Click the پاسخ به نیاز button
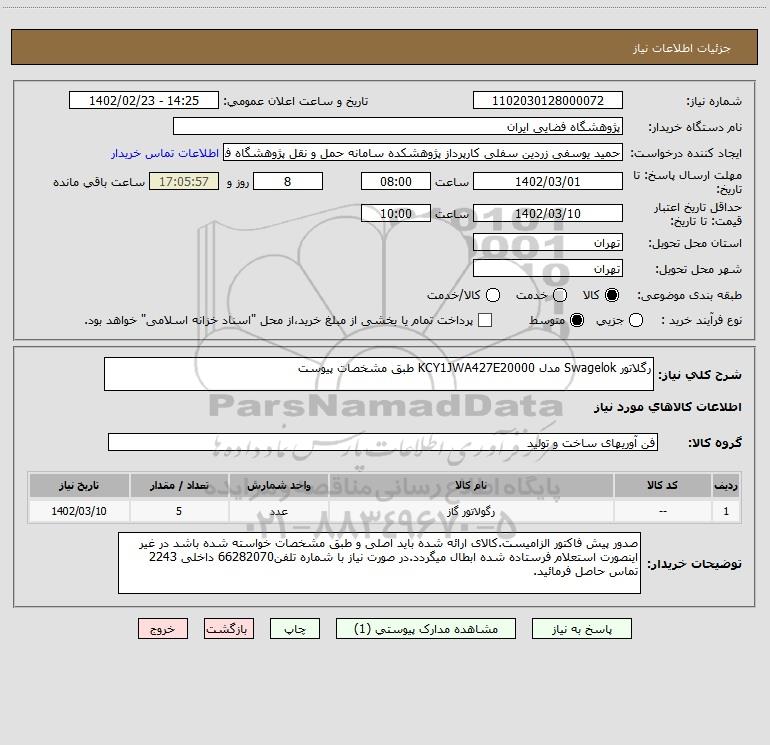The height and width of the screenshot is (745, 770). [x=582, y=629]
